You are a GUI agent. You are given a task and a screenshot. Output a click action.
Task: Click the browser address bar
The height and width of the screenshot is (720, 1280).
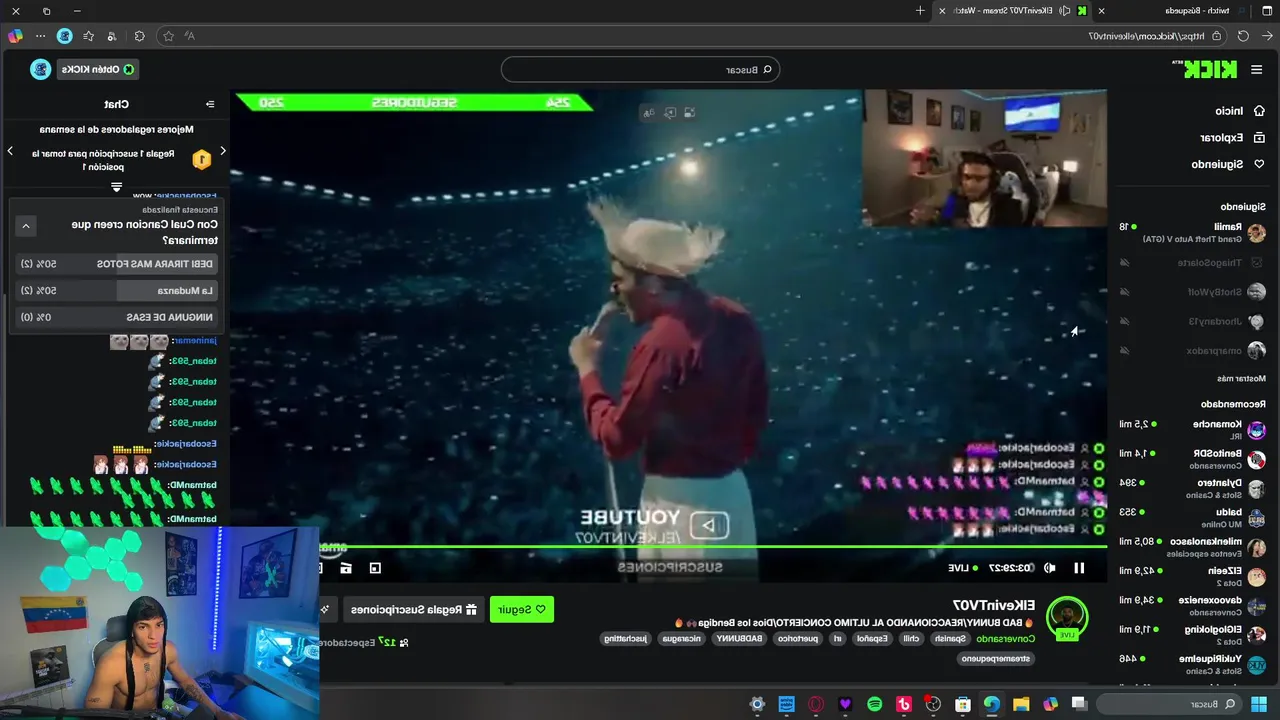pyautogui.click(x=690, y=36)
